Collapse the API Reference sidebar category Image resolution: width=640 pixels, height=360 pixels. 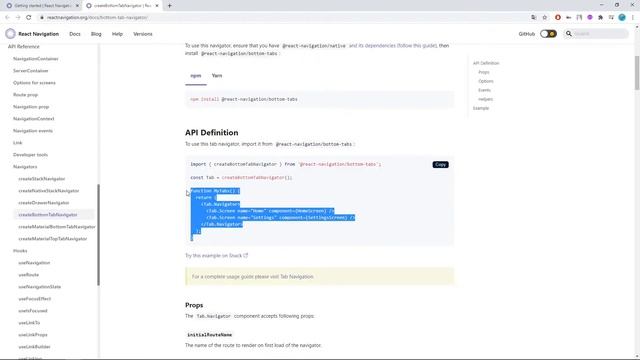tap(24, 47)
